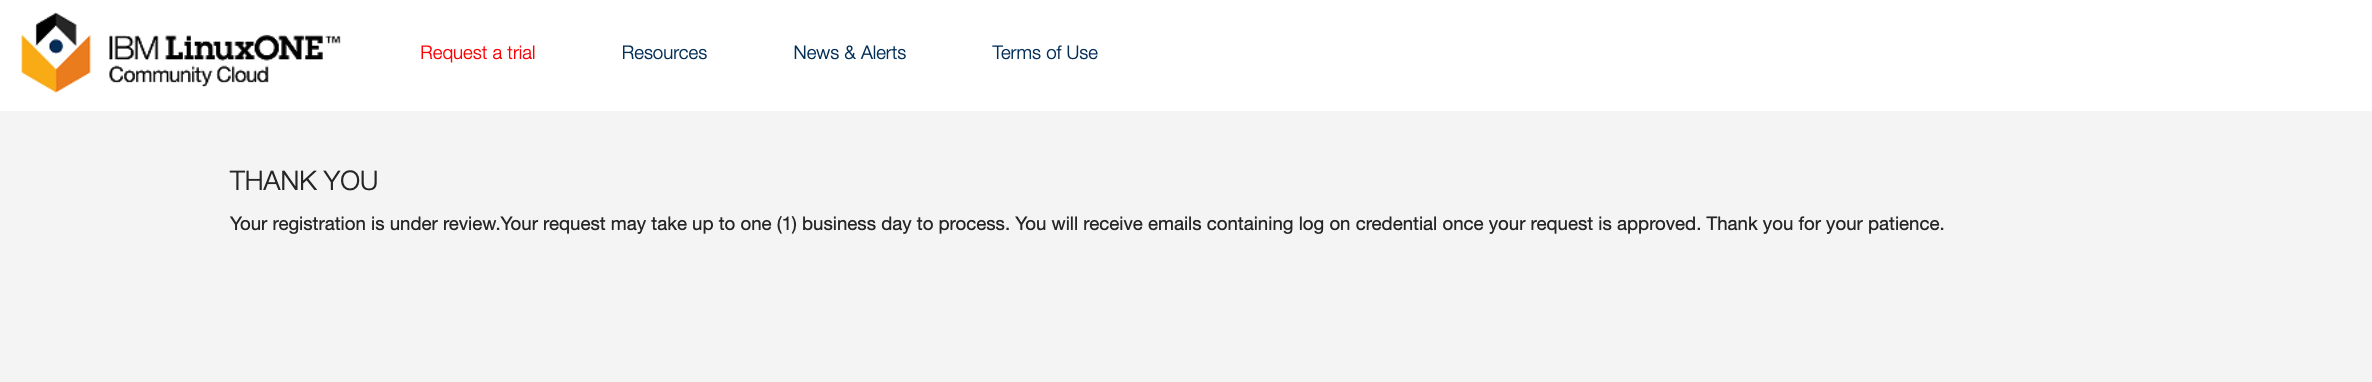Click the Community Cloud subtitle
The height and width of the screenshot is (382, 2372).
189,75
